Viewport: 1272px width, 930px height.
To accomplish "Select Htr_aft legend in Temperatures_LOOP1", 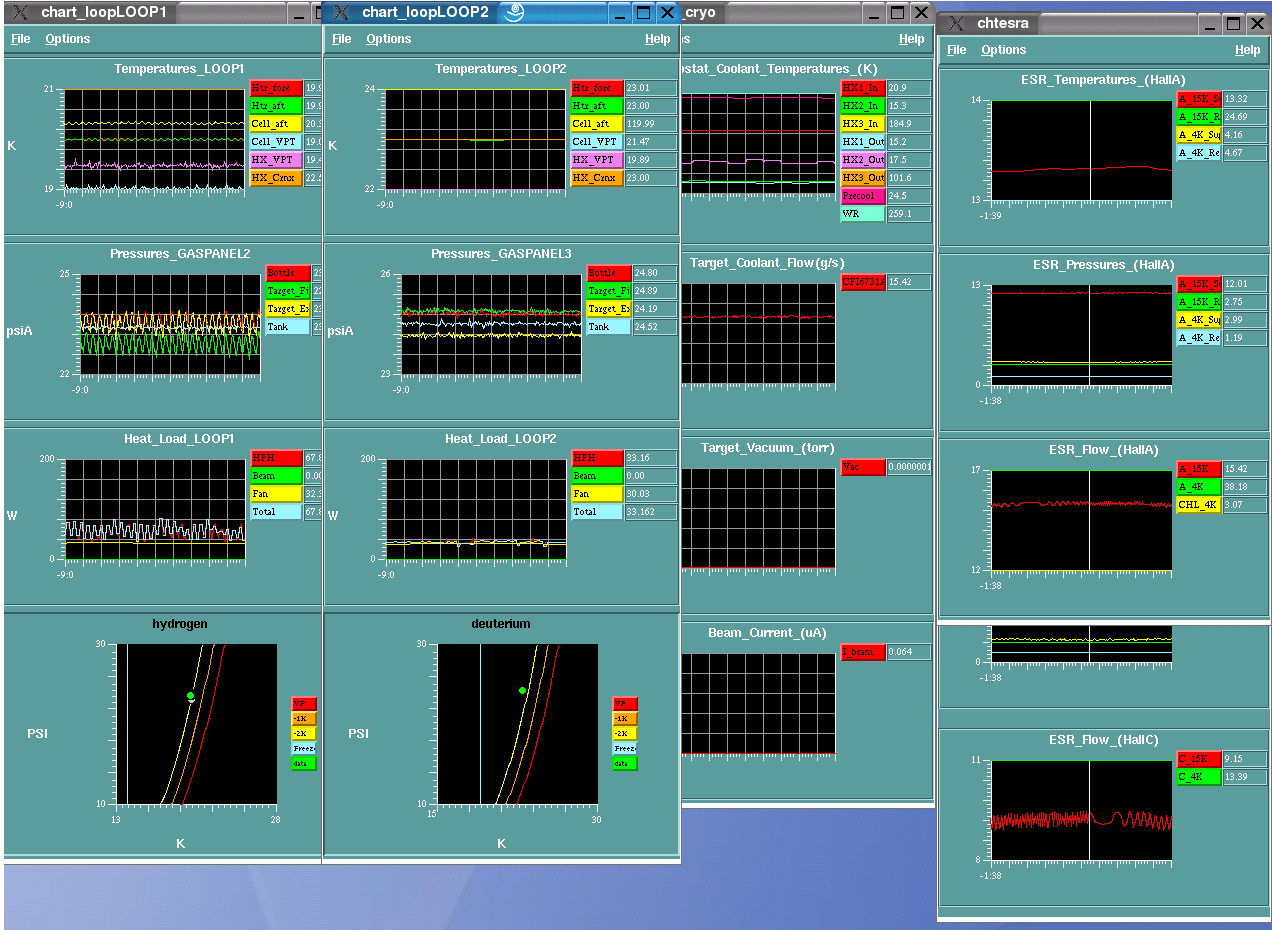I will click(275, 106).
